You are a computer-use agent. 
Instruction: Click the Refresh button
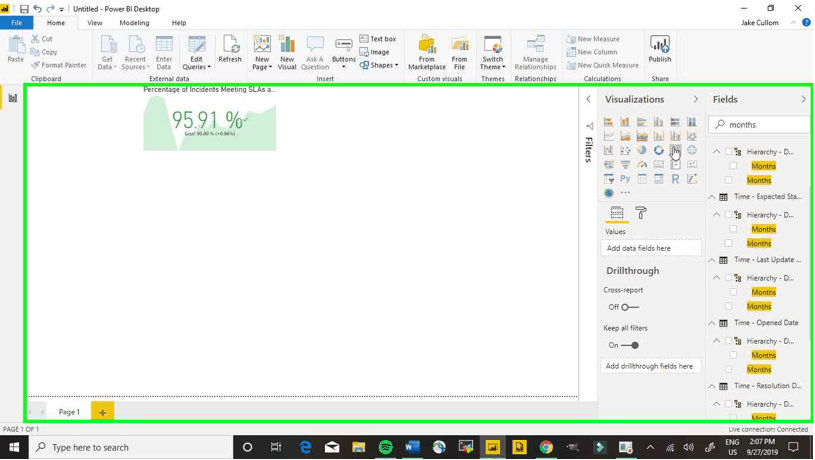point(230,49)
